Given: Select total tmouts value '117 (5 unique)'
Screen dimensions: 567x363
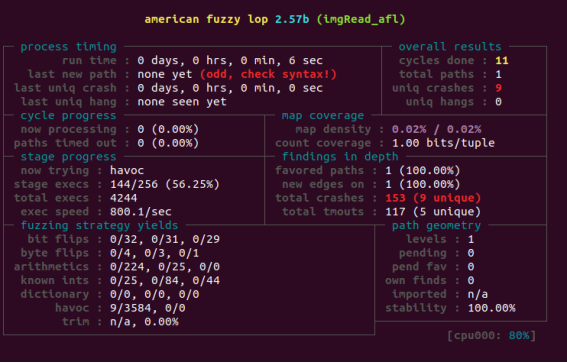Looking at the screenshot, I should click(x=433, y=212).
